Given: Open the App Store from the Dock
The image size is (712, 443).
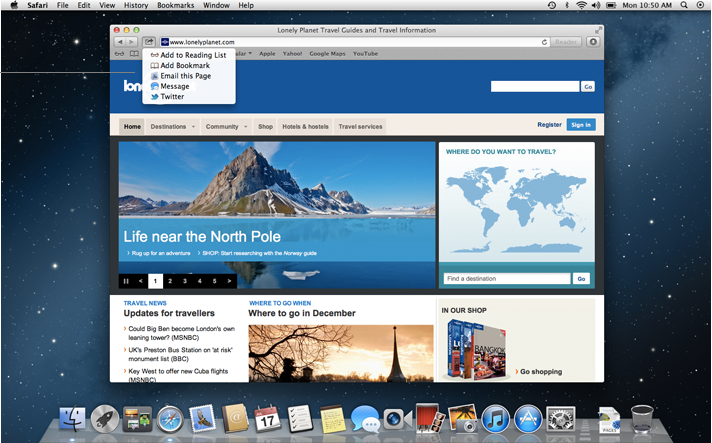Looking at the screenshot, I should 527,418.
